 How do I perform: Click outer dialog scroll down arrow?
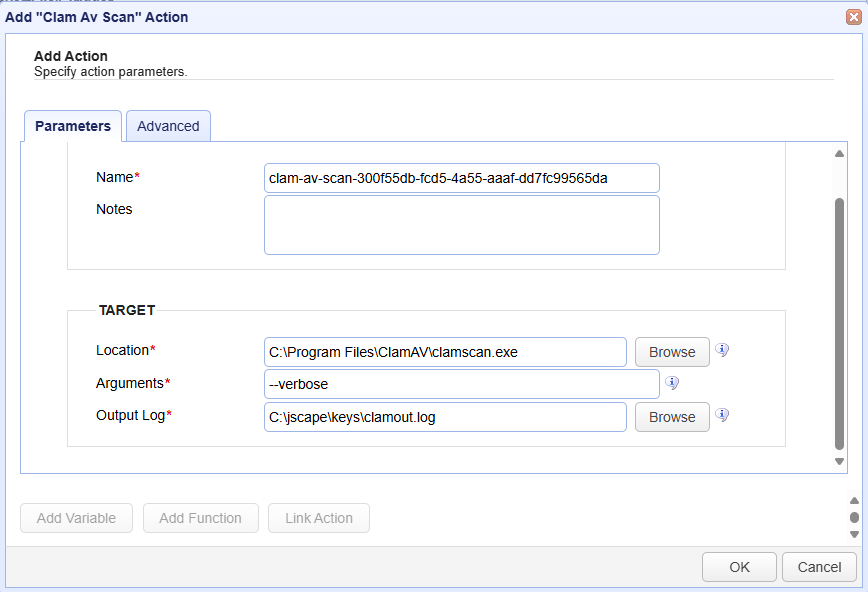tap(854, 534)
